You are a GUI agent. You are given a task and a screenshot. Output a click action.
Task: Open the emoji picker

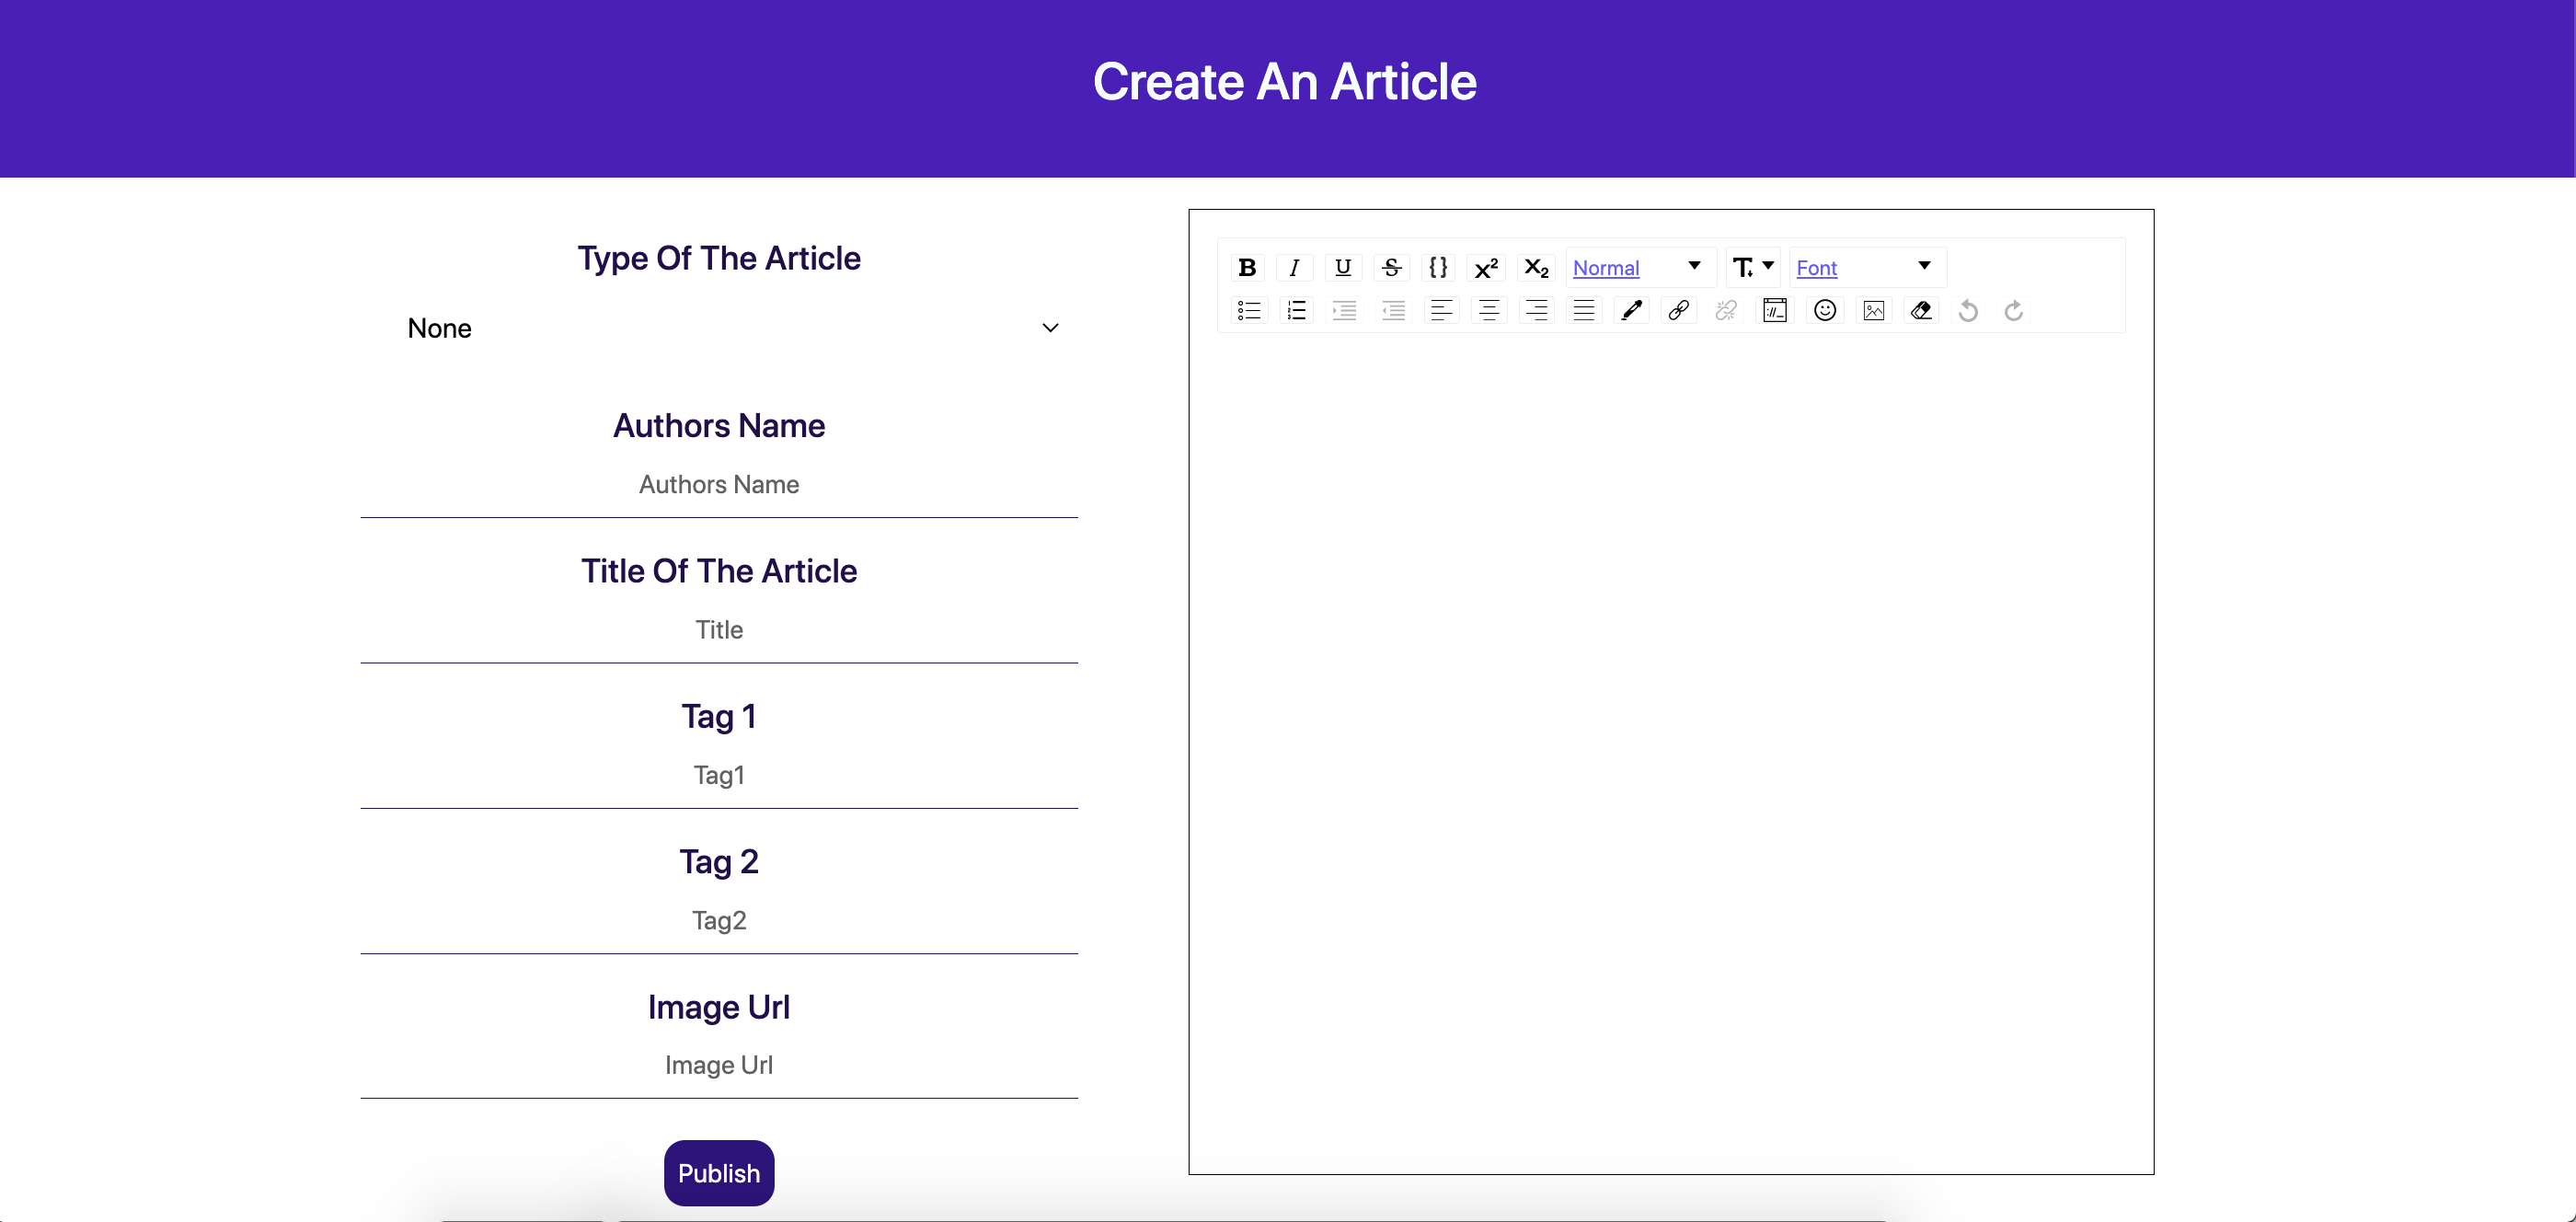point(1825,310)
